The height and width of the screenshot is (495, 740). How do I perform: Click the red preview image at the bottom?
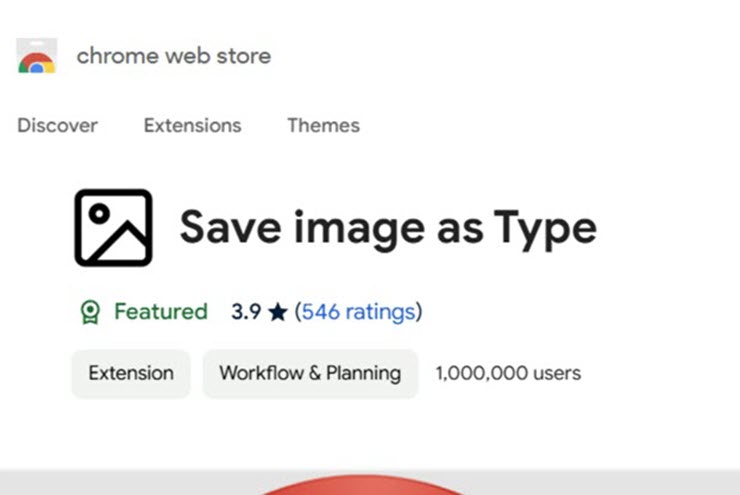coord(362,486)
